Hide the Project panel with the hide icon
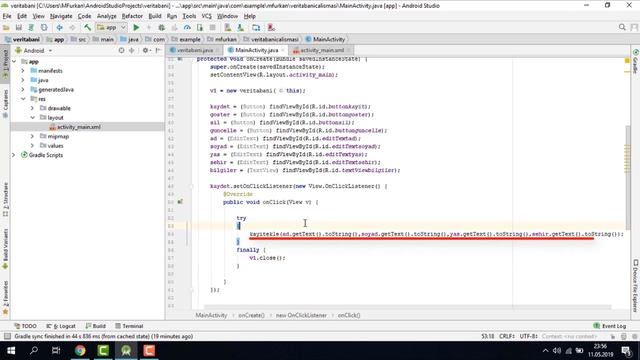This screenshot has width=640, height=360. click(158, 51)
